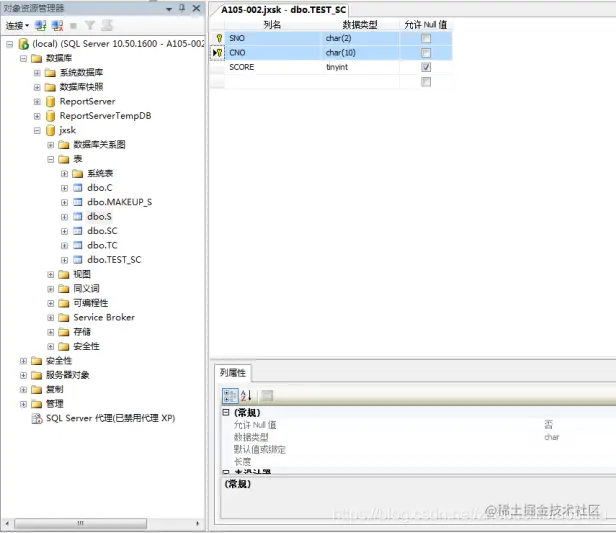Collapse the 数据库 folder
The height and width of the screenshot is (533, 616).
coord(23,59)
